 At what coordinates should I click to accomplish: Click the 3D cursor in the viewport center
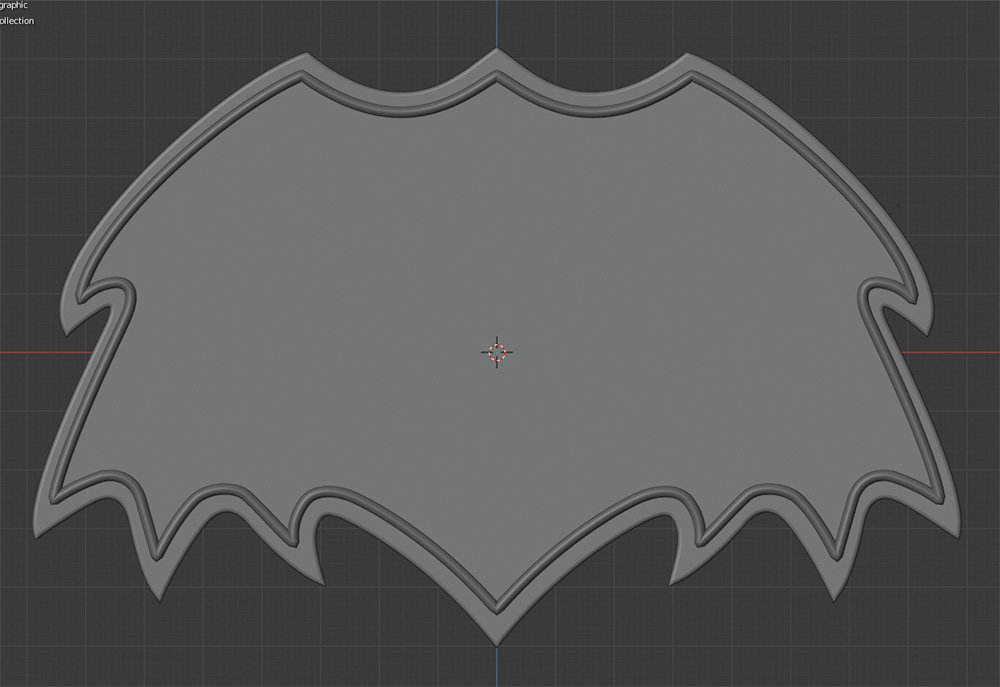coord(497,351)
